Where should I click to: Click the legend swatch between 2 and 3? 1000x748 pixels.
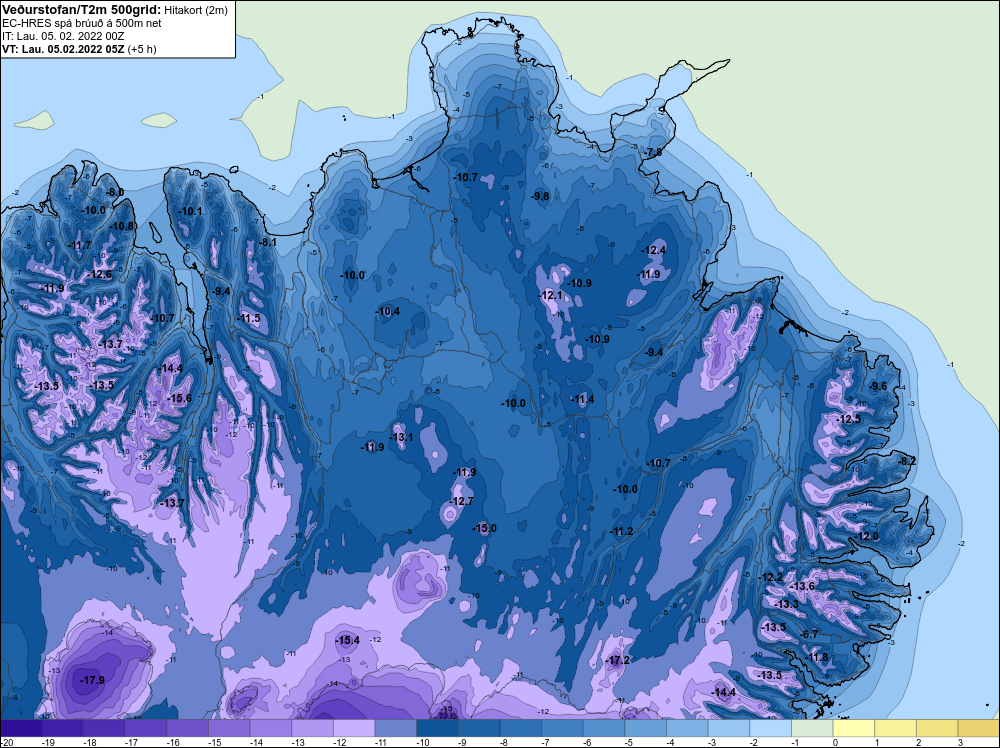point(938,728)
